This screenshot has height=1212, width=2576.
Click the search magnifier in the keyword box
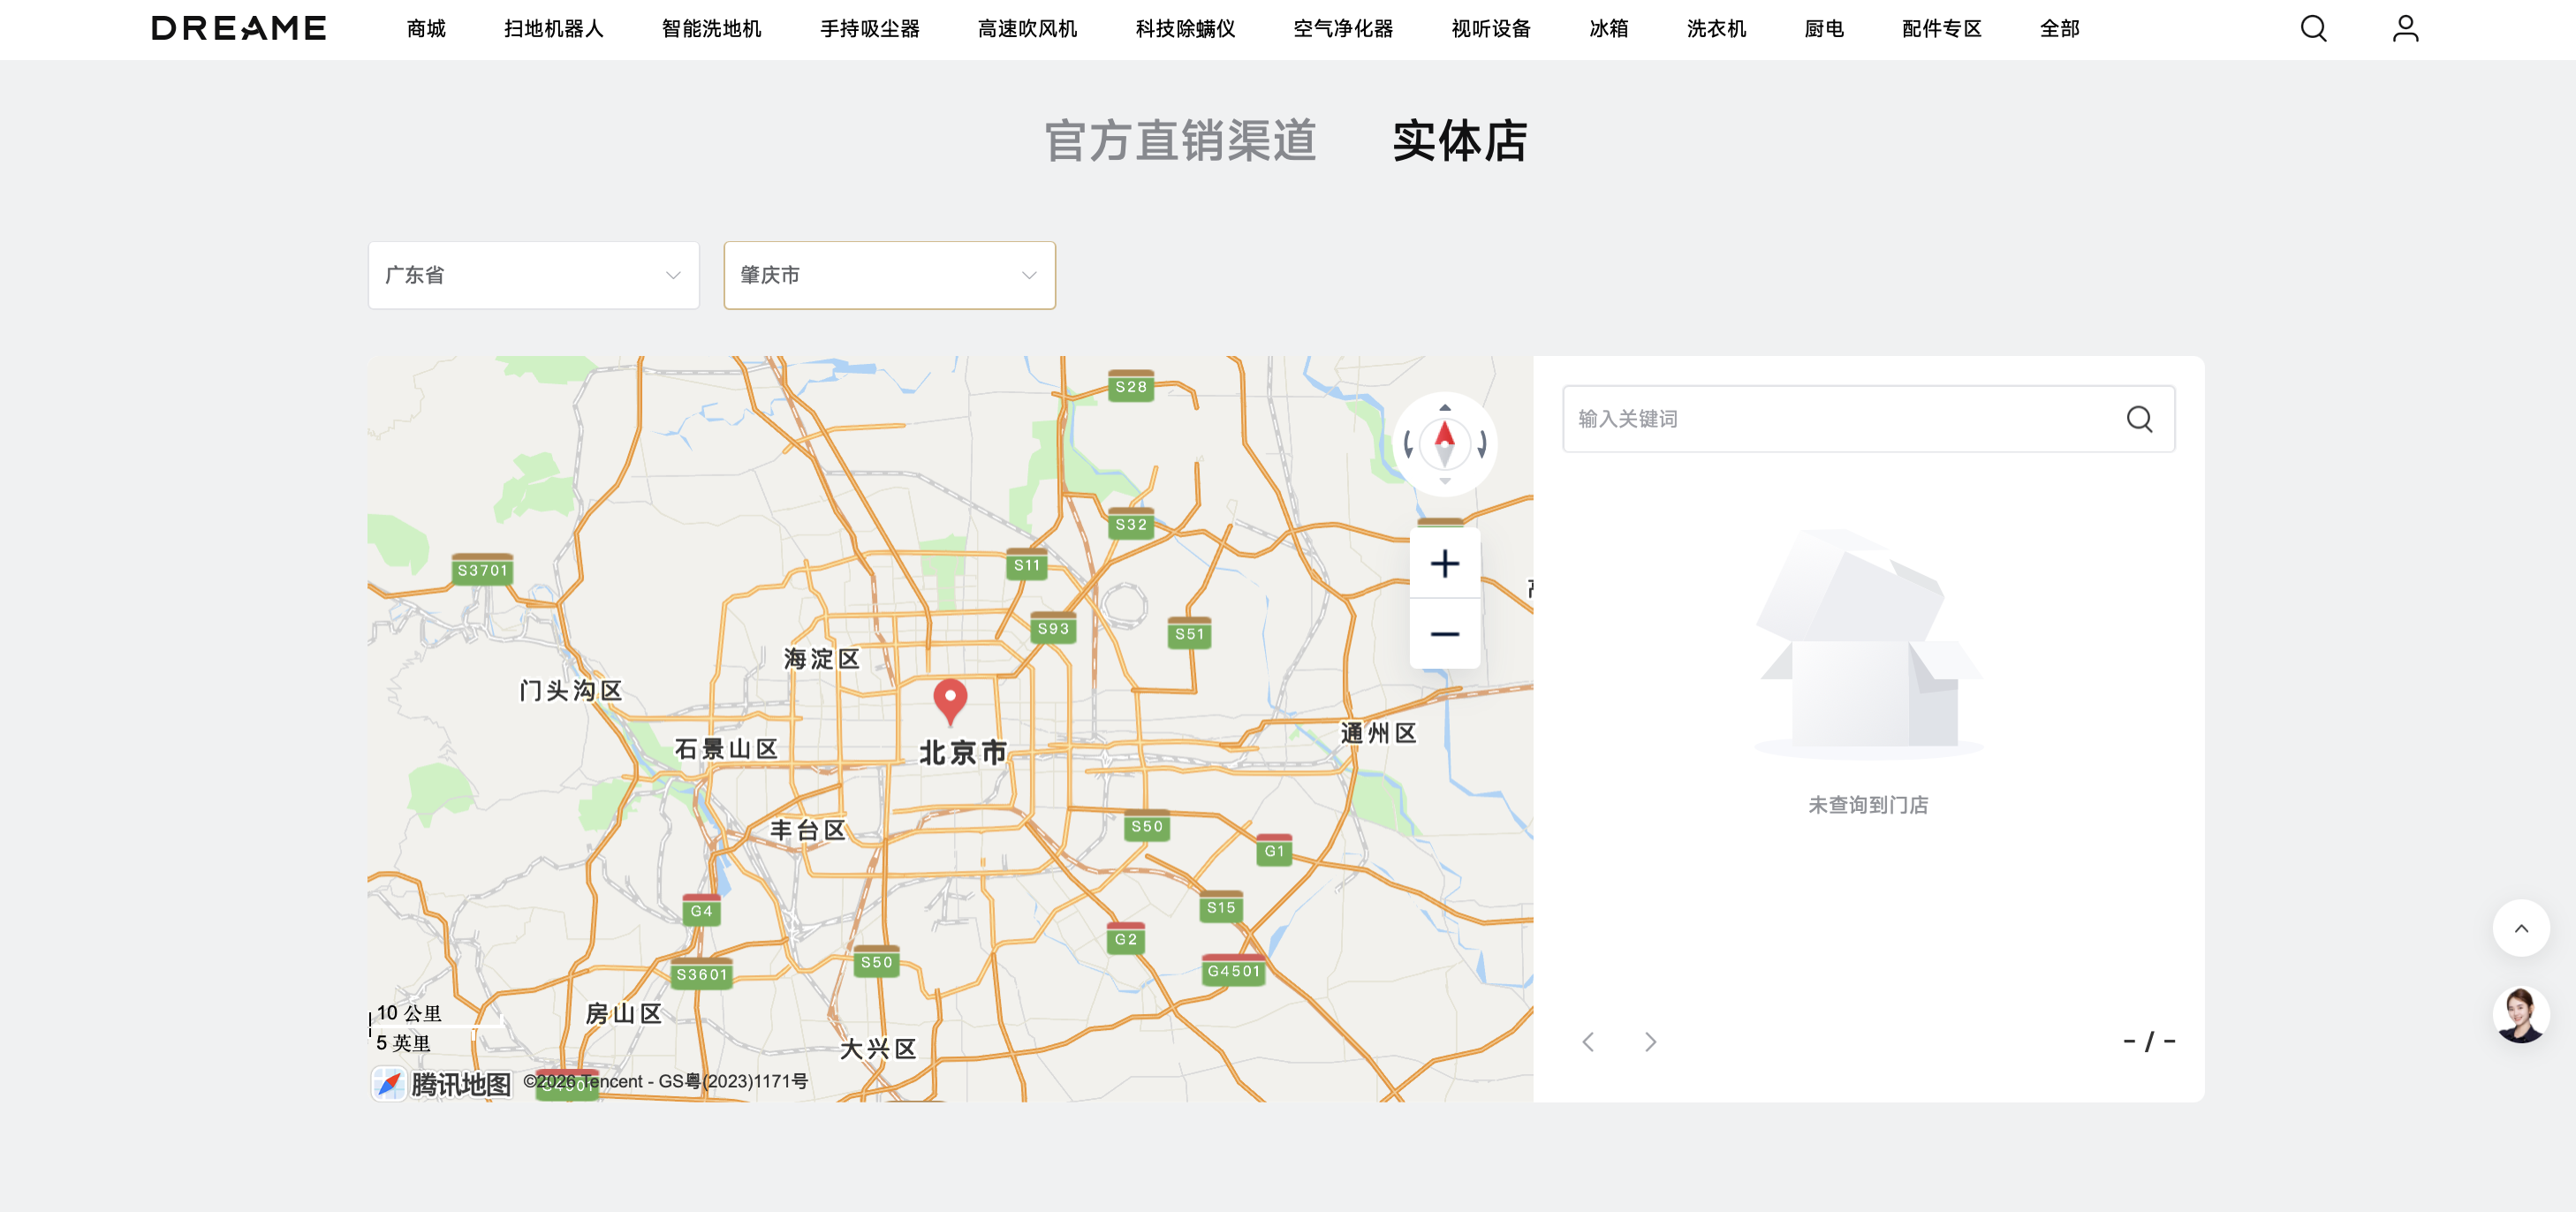(x=2140, y=419)
